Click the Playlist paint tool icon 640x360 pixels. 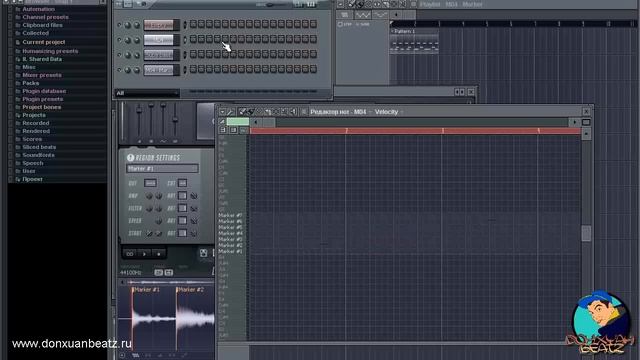(x=360, y=4)
